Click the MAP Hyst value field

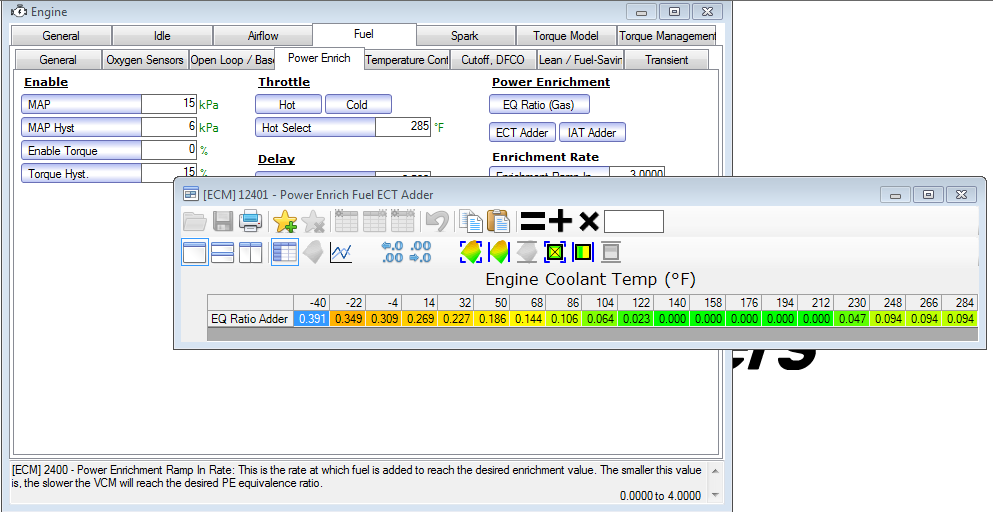click(169, 127)
